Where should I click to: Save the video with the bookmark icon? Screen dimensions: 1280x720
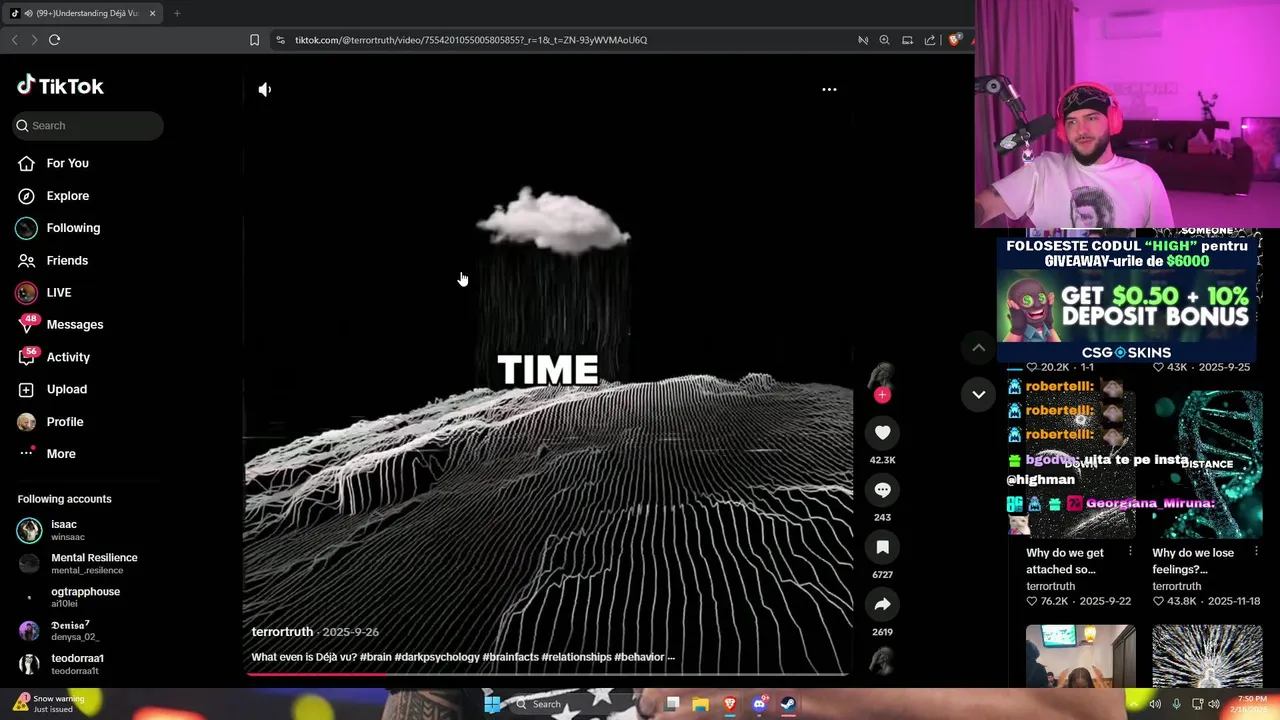point(882,547)
